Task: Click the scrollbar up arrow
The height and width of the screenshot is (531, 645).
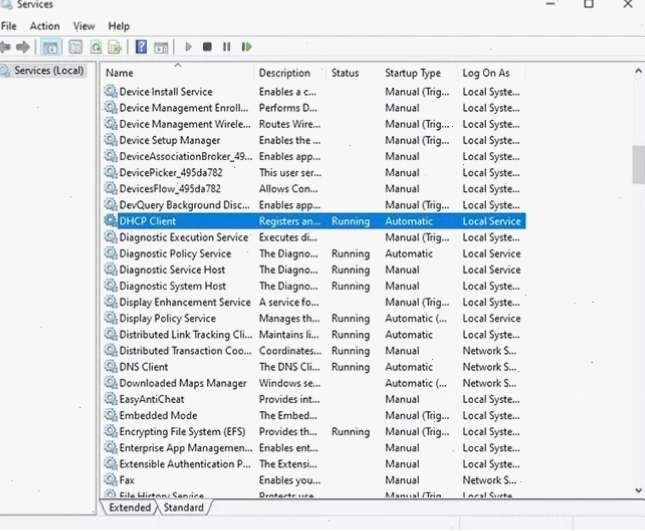Action: click(638, 71)
